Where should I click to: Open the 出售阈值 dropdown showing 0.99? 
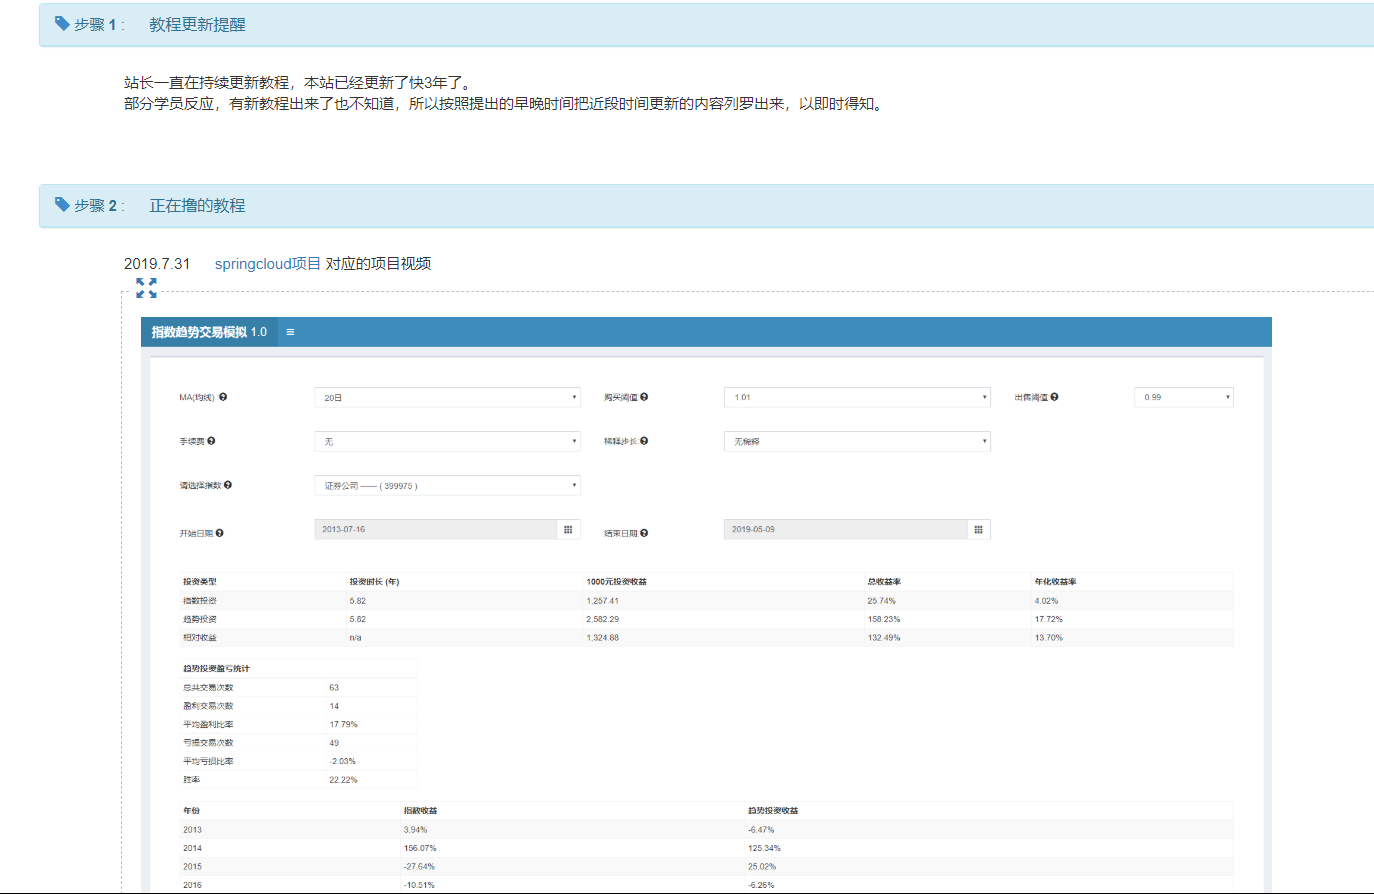click(1184, 397)
